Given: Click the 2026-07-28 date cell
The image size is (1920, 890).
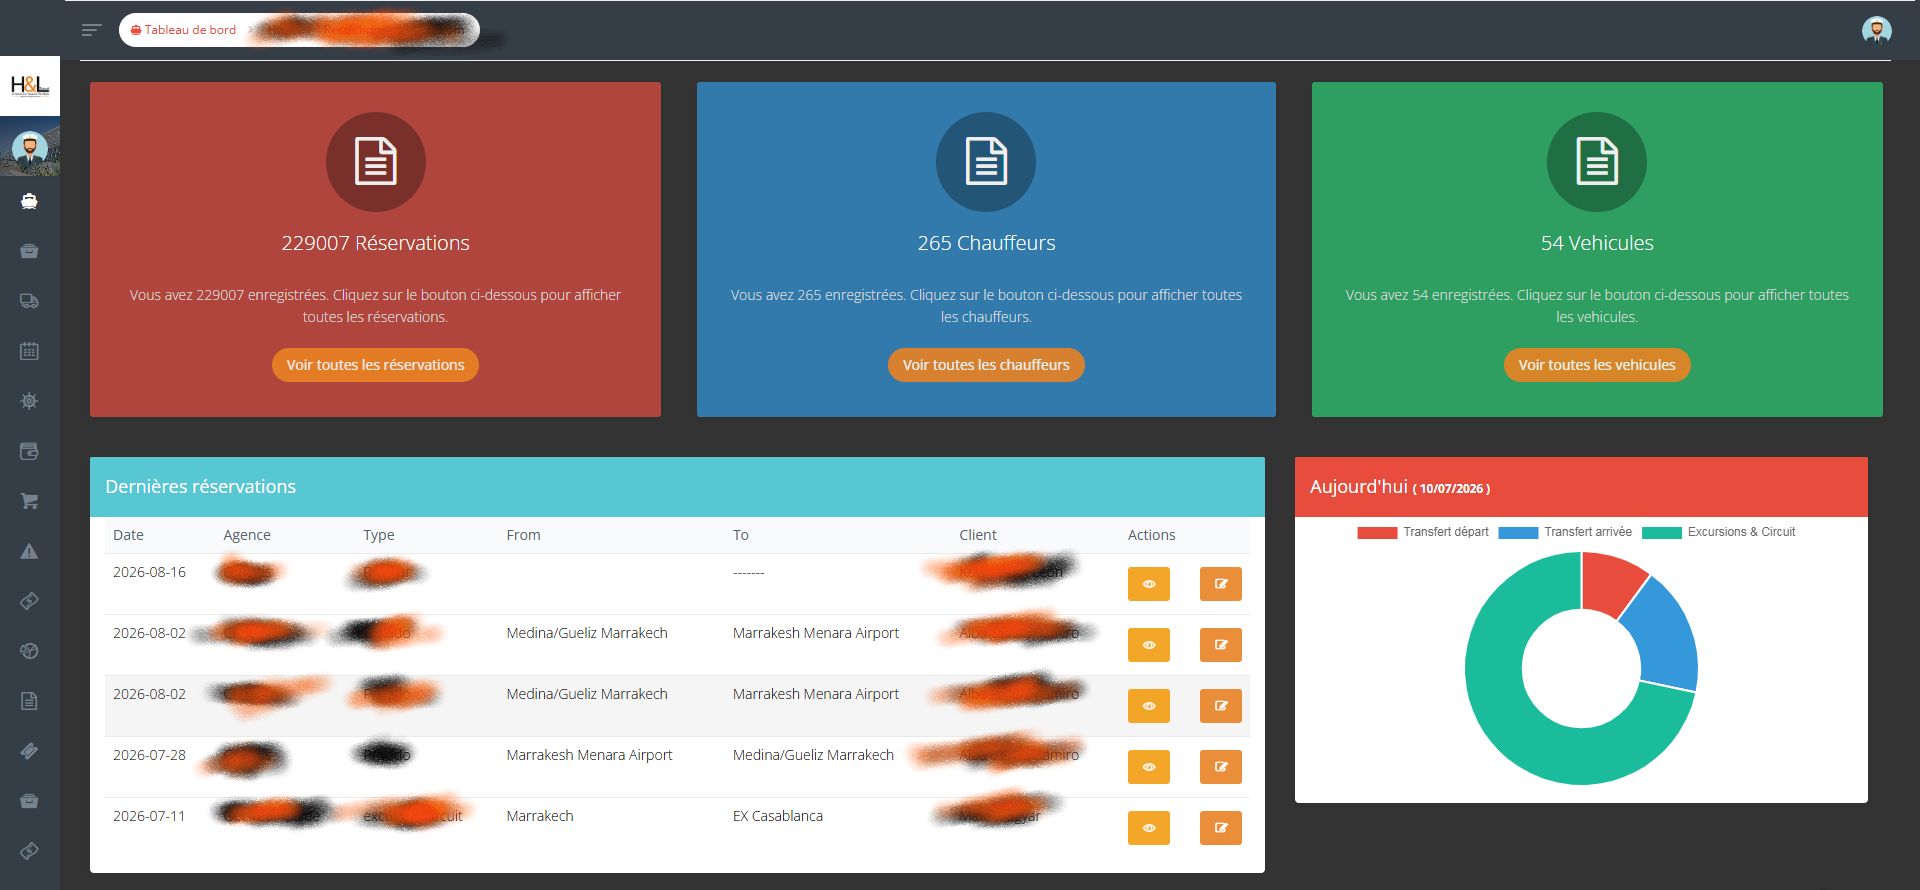Looking at the screenshot, I should pos(149,755).
